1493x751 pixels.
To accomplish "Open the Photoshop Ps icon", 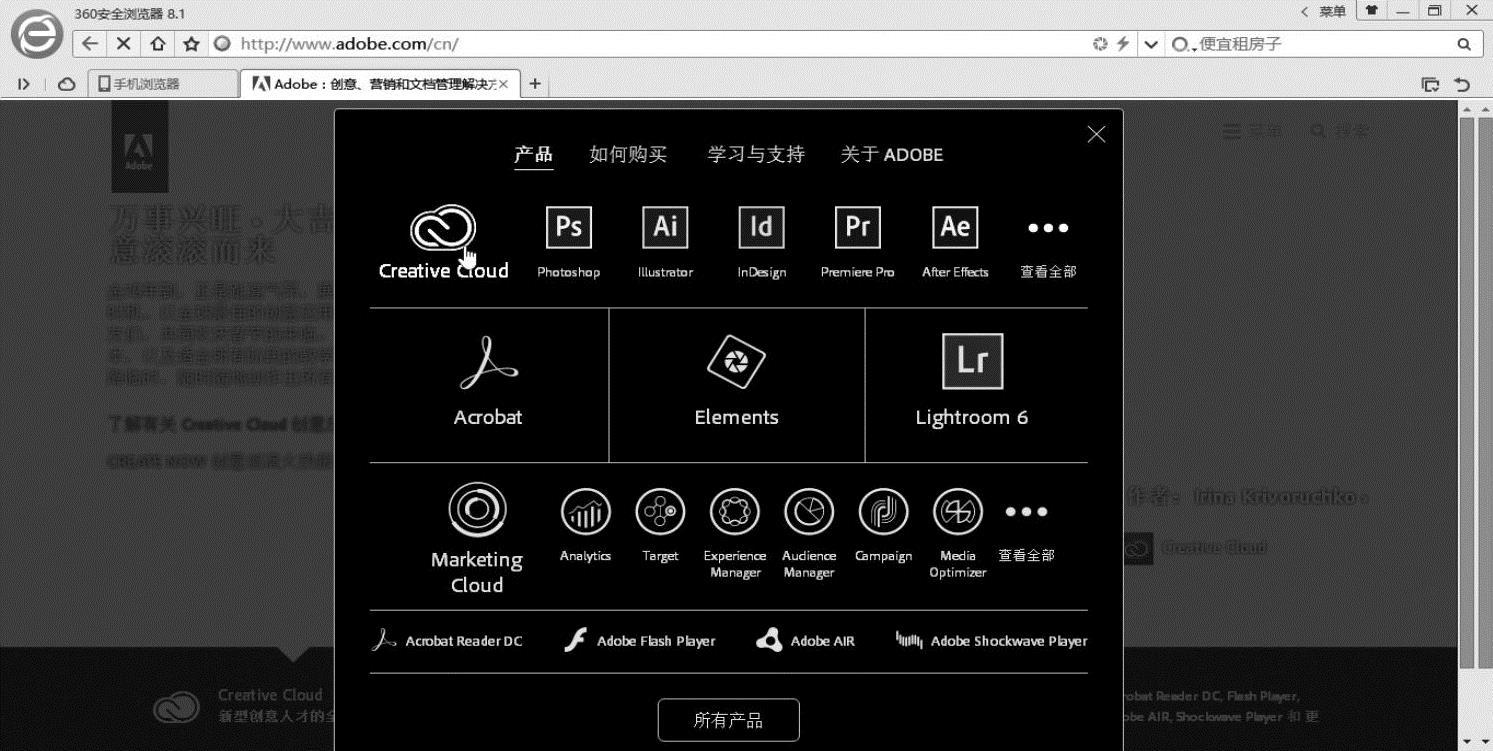I will pos(568,228).
